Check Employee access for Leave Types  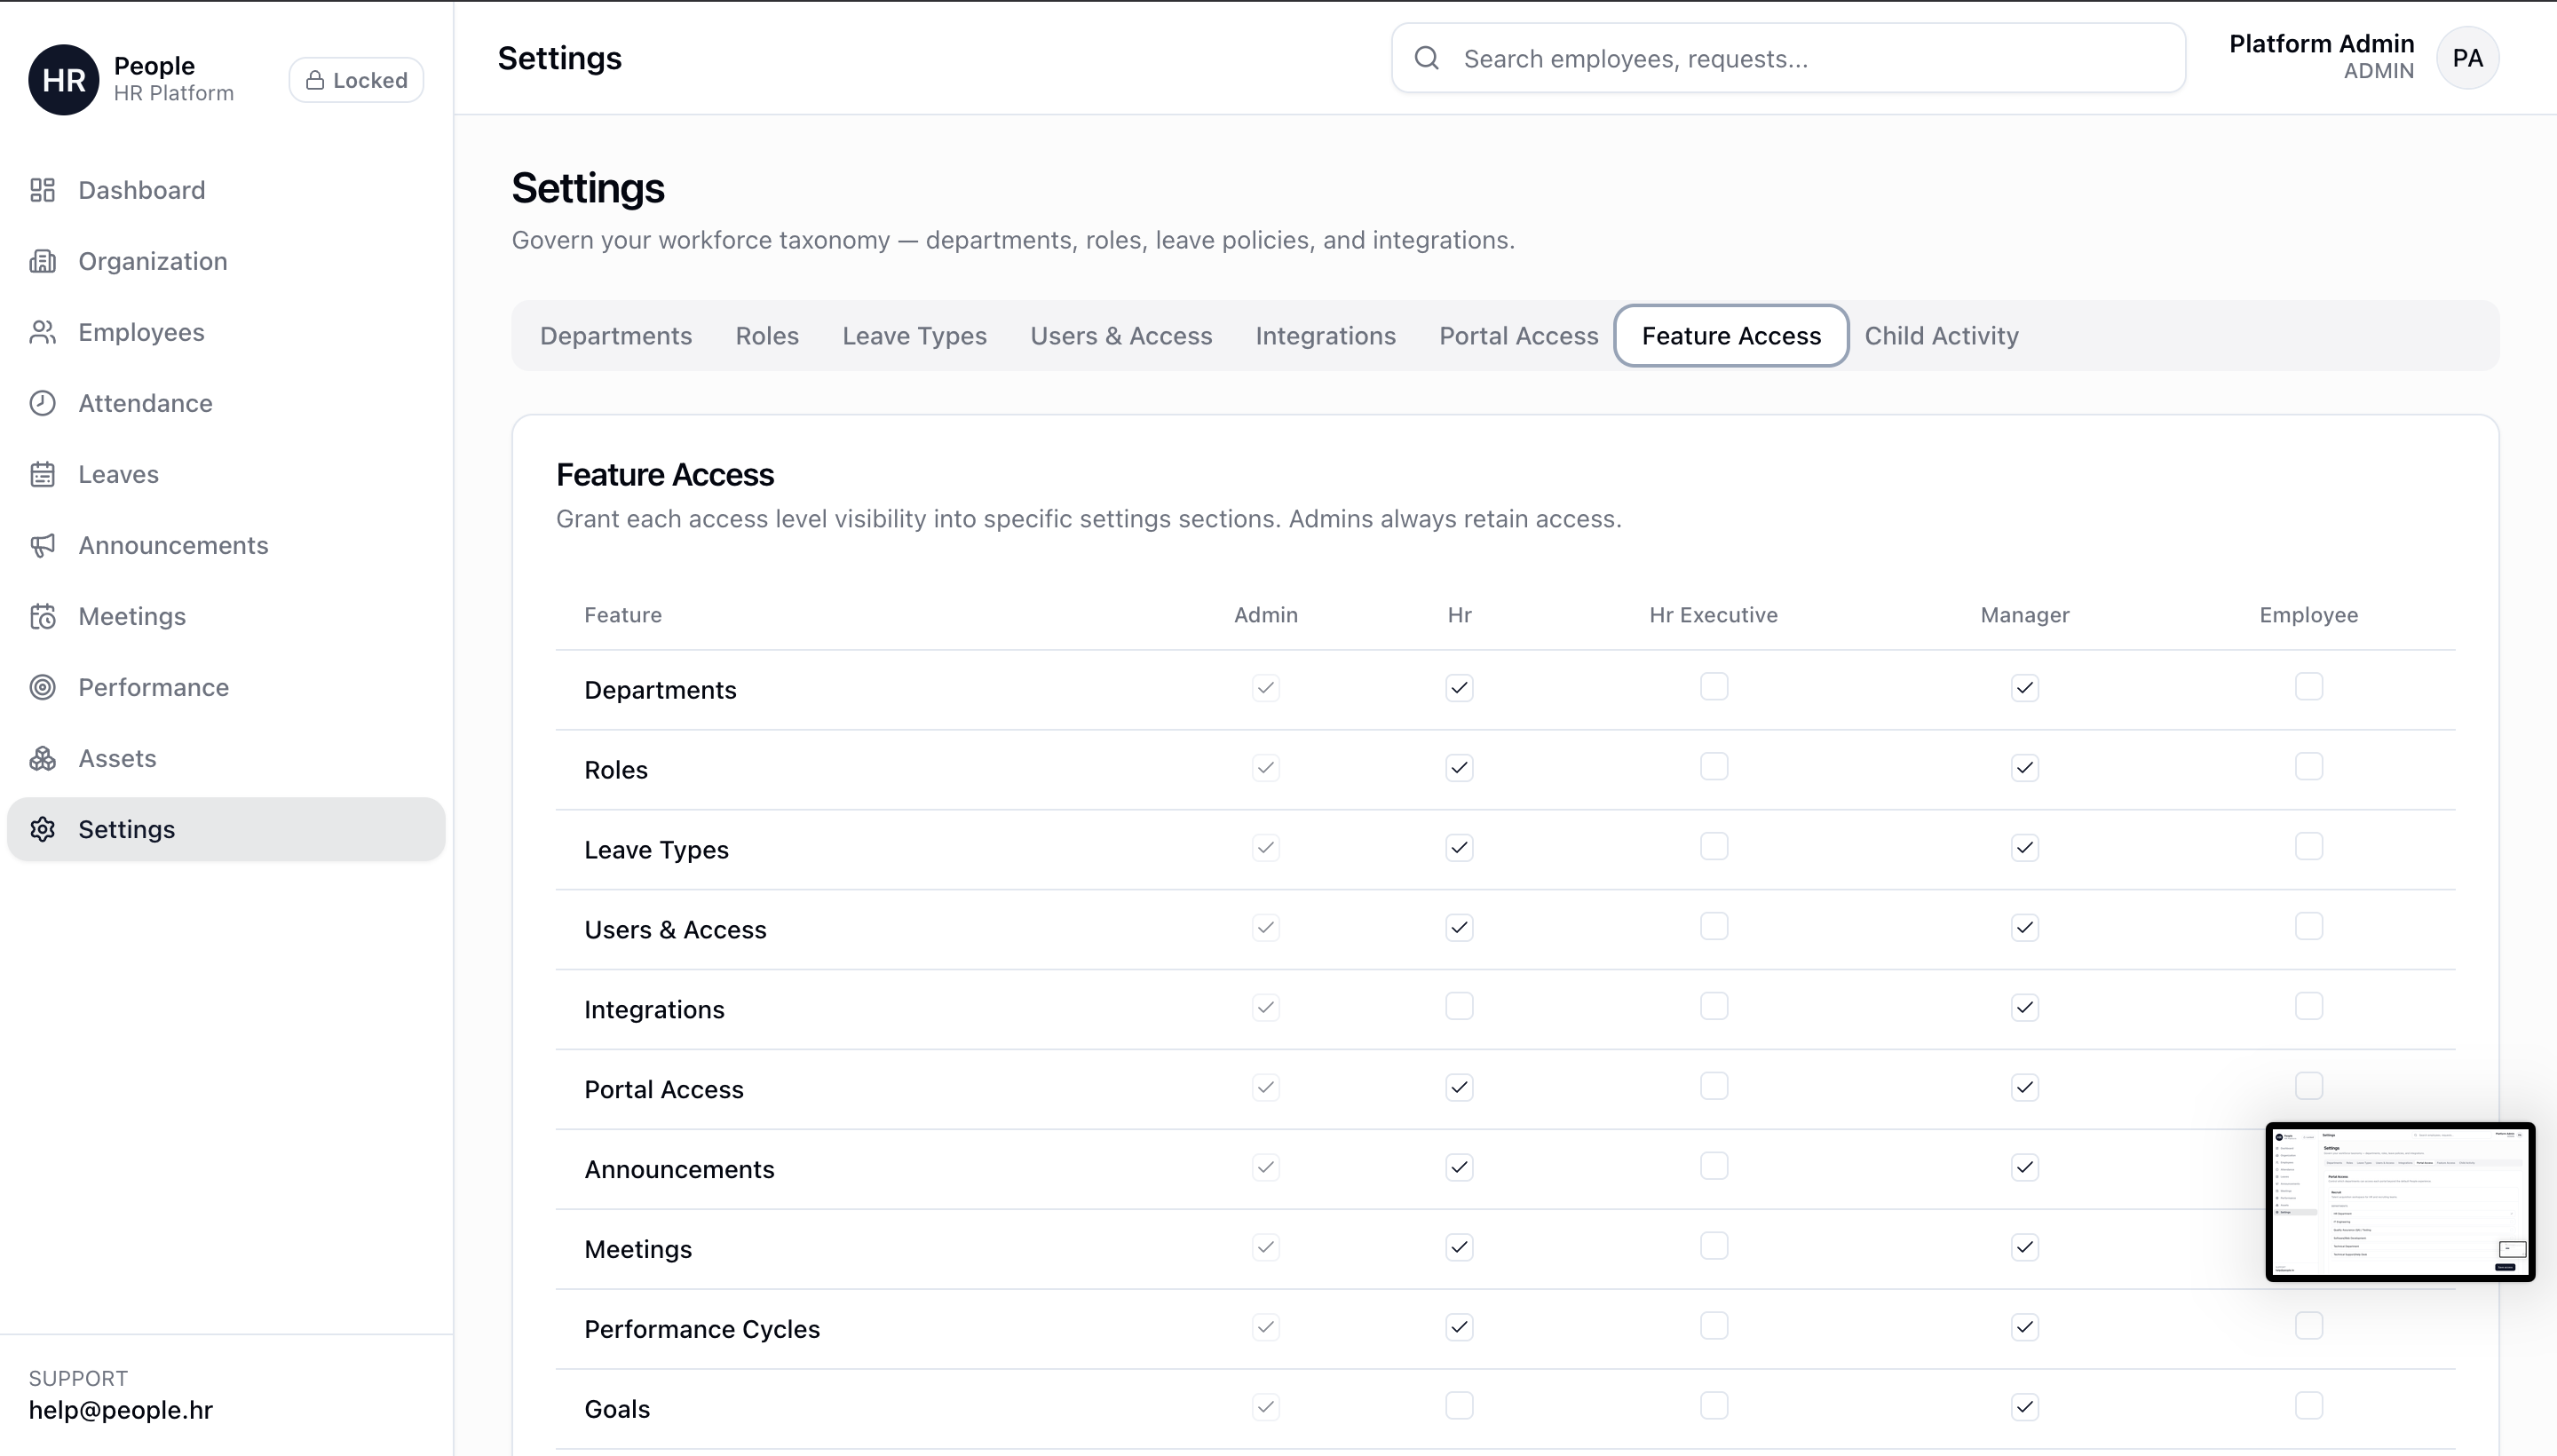[x=2308, y=847]
